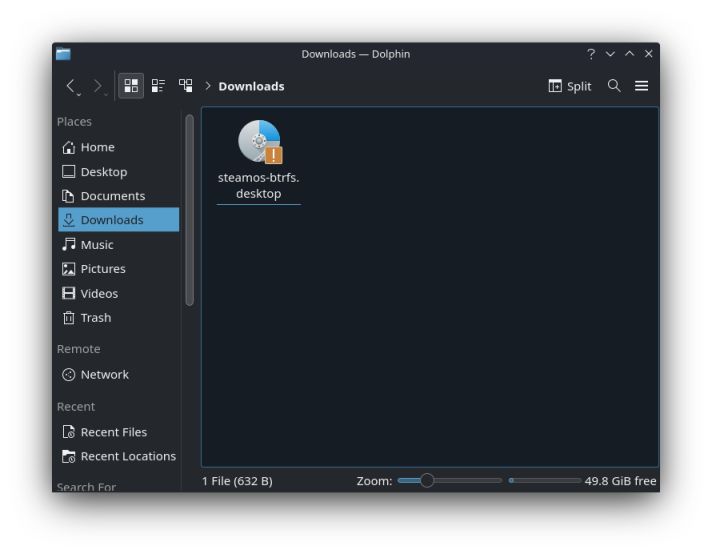712x554 pixels.
Task: Open Recent Files entry
Action: pyautogui.click(x=119, y=432)
